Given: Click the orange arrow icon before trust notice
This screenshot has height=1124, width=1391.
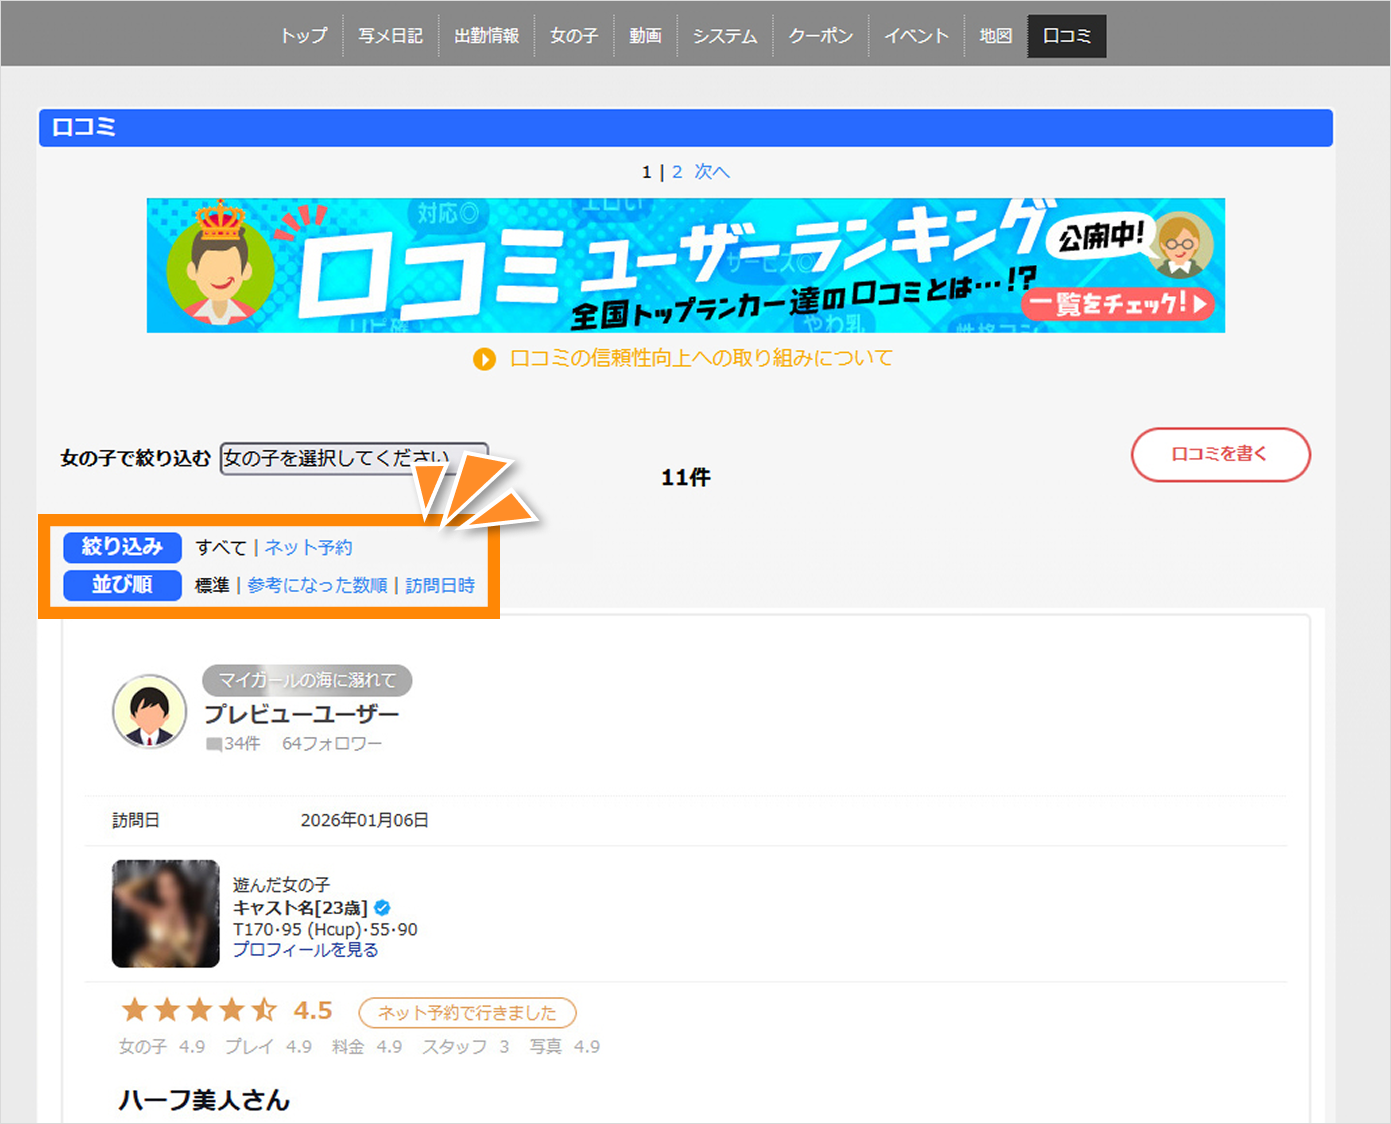Looking at the screenshot, I should coord(484,359).
